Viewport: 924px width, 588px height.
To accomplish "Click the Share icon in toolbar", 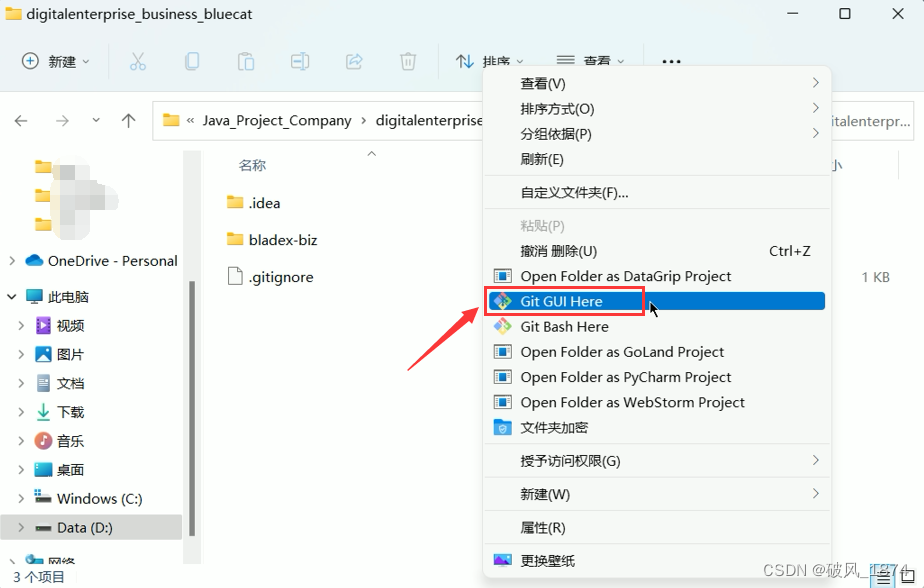I will point(354,61).
